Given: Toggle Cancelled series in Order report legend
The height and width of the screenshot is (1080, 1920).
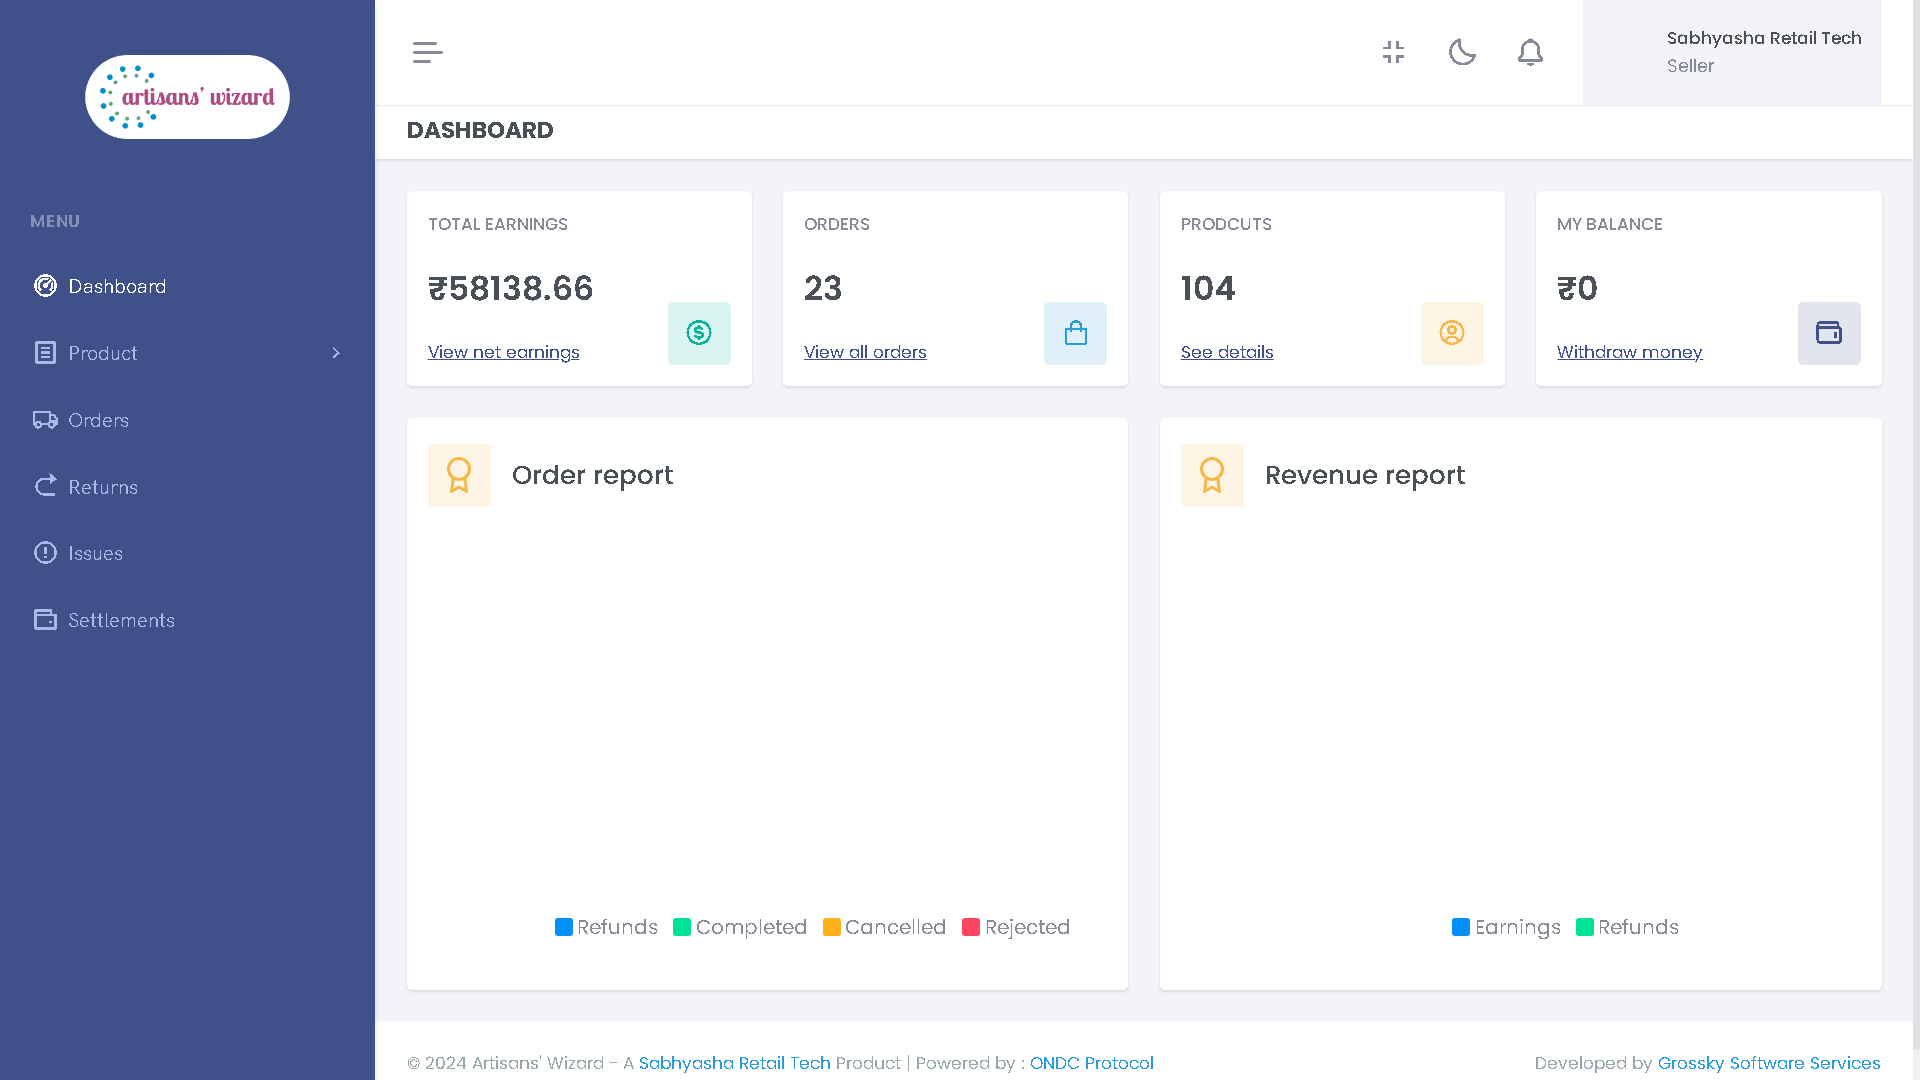Looking at the screenshot, I should click(x=884, y=927).
